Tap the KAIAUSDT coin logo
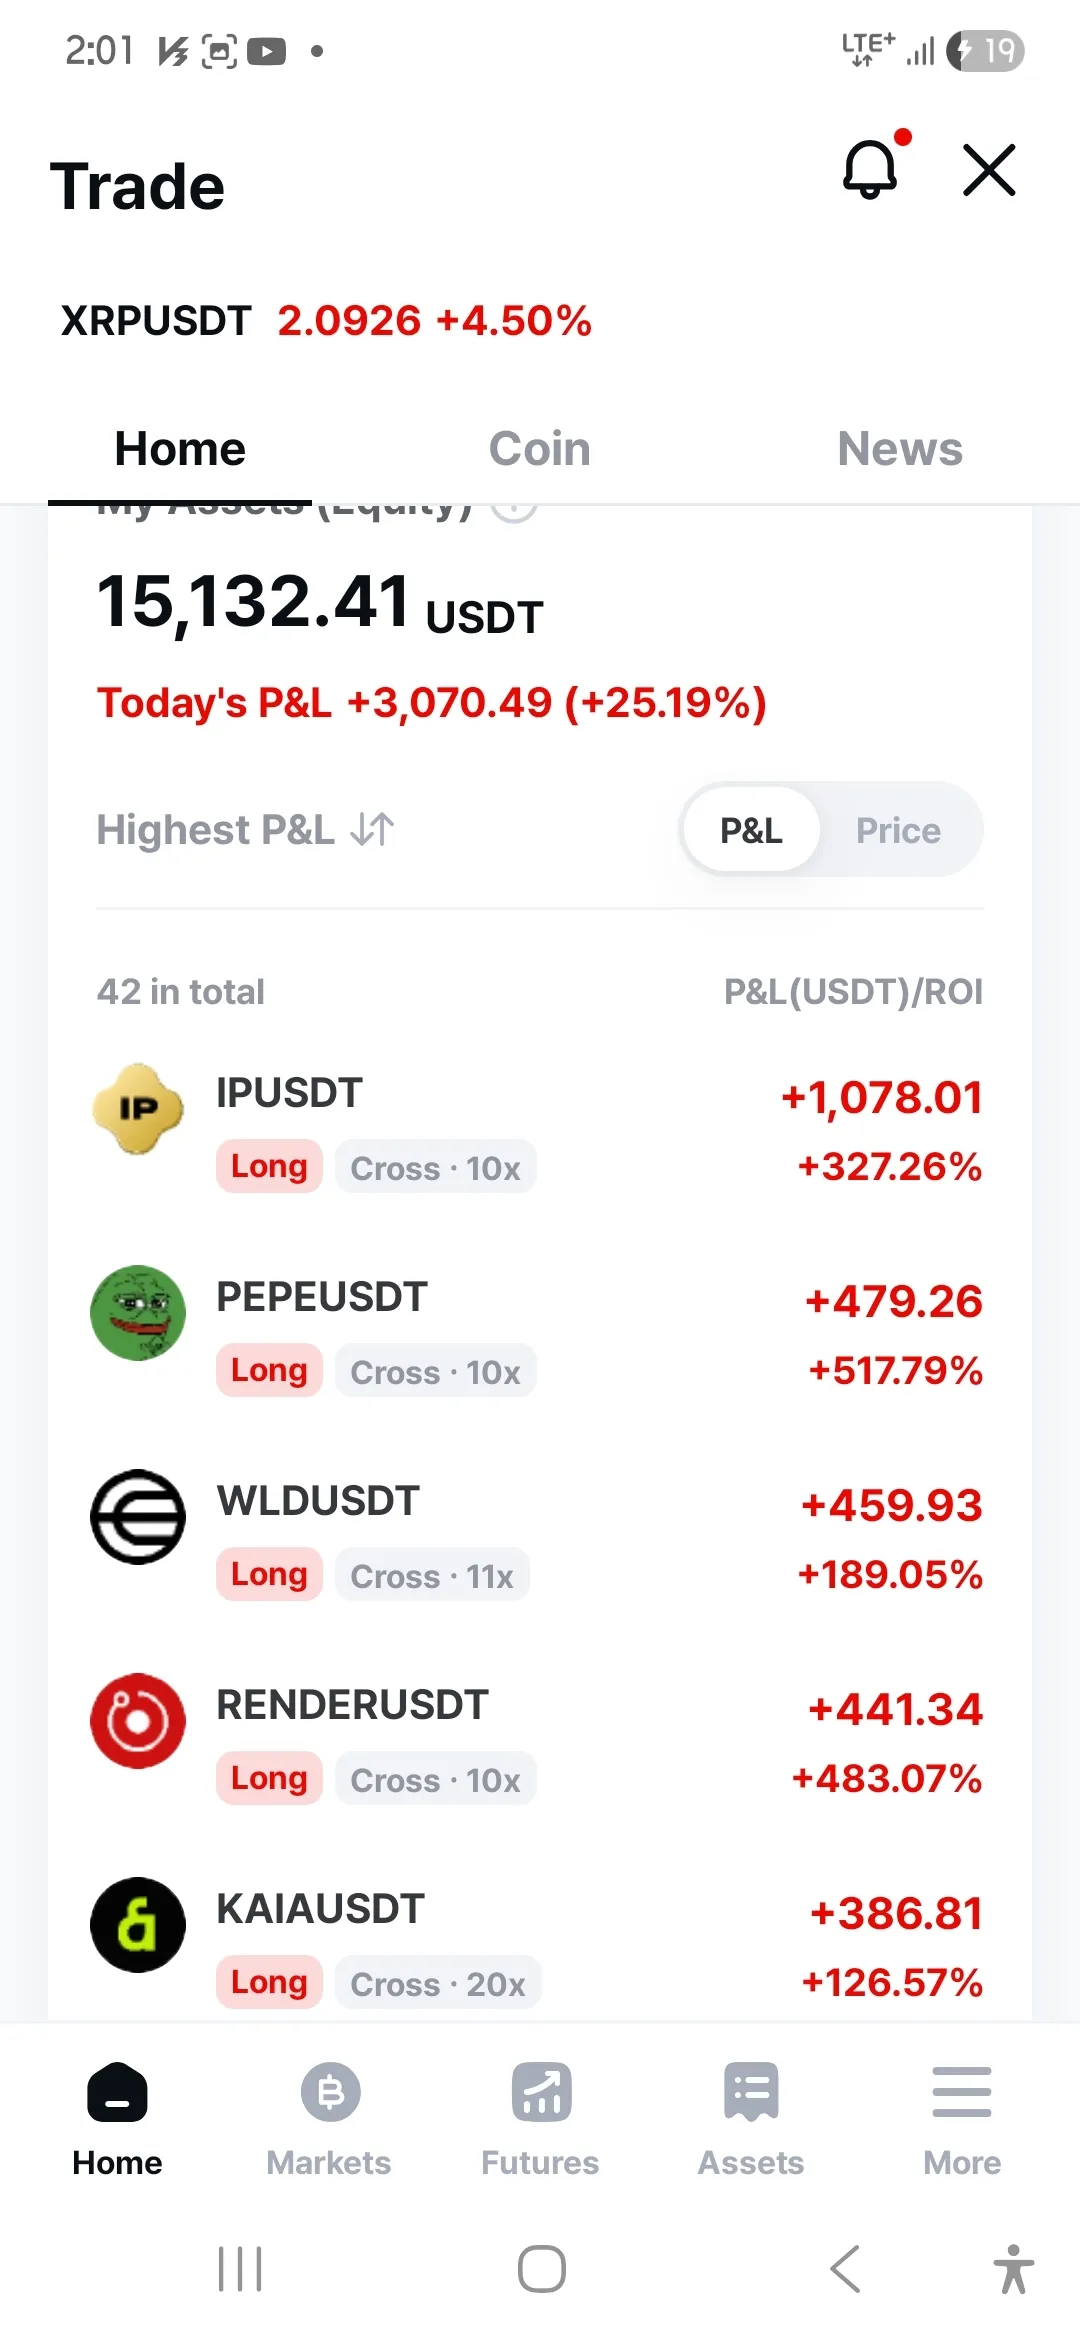Screen dimensions: 1080x2340 click(x=138, y=1925)
